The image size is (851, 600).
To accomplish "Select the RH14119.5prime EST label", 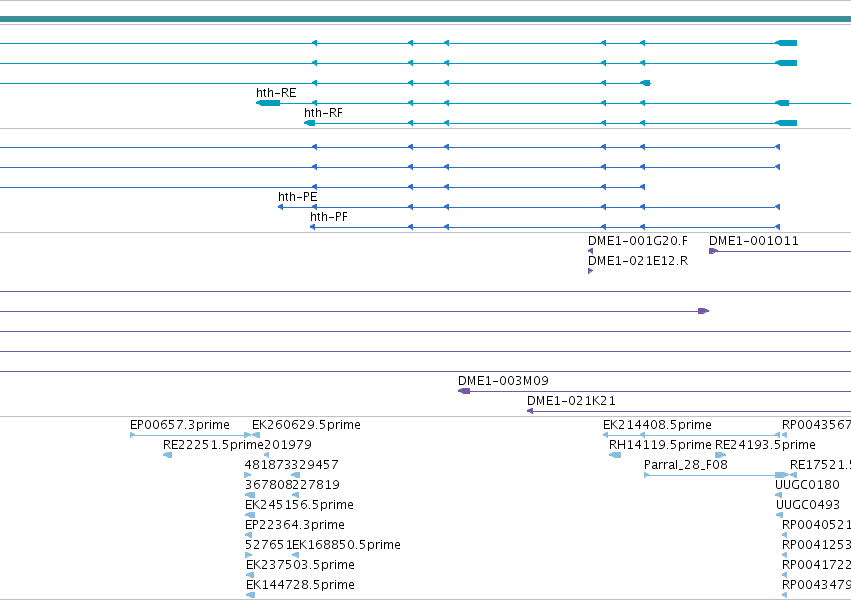I will point(660,445).
